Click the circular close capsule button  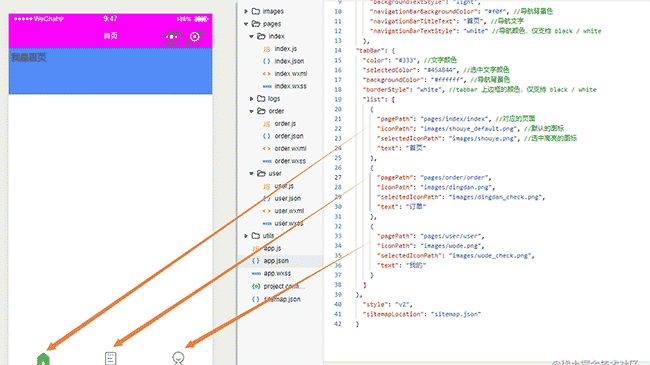click(x=194, y=37)
